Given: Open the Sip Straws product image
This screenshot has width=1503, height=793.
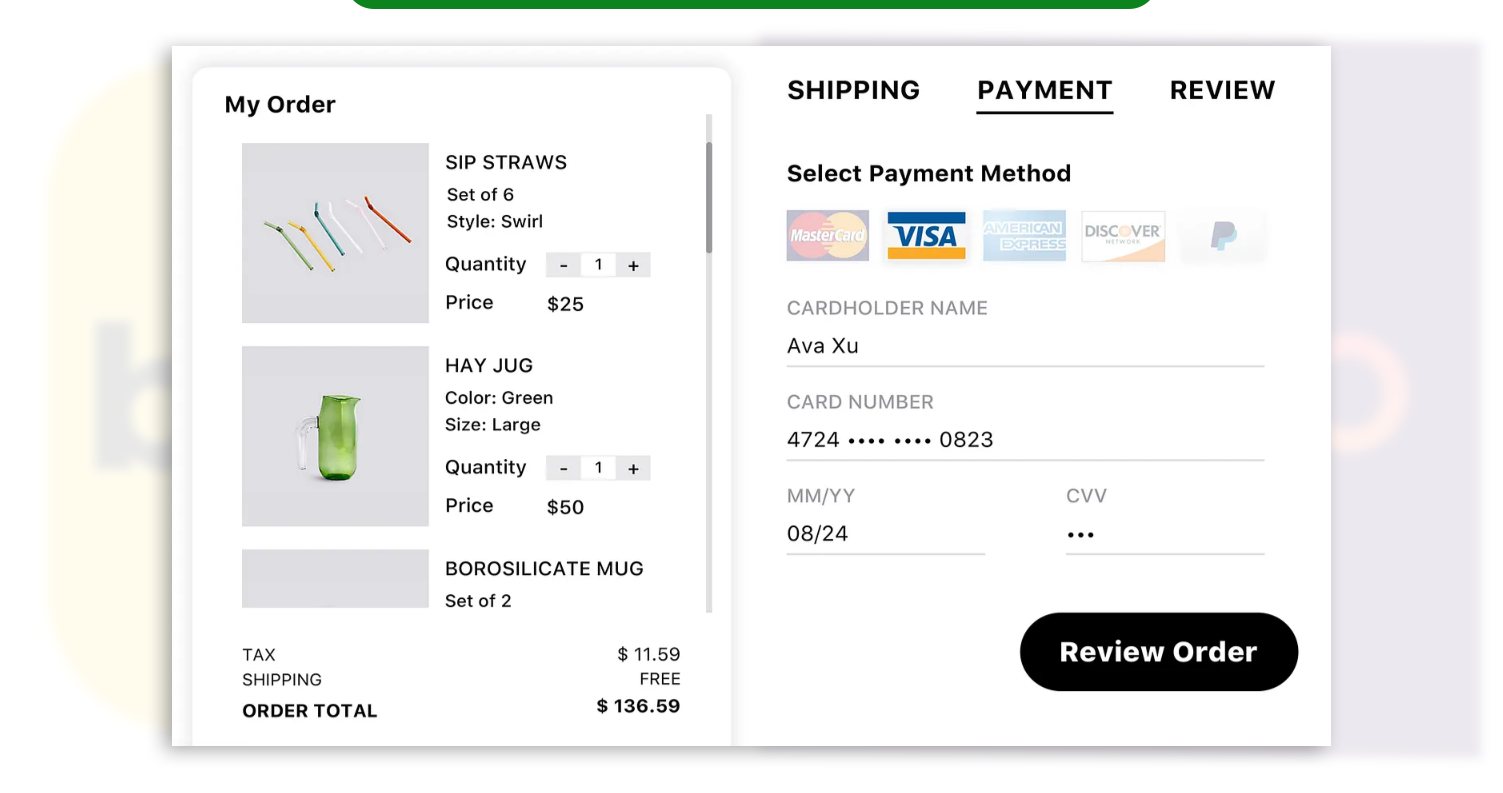Looking at the screenshot, I should point(335,233).
